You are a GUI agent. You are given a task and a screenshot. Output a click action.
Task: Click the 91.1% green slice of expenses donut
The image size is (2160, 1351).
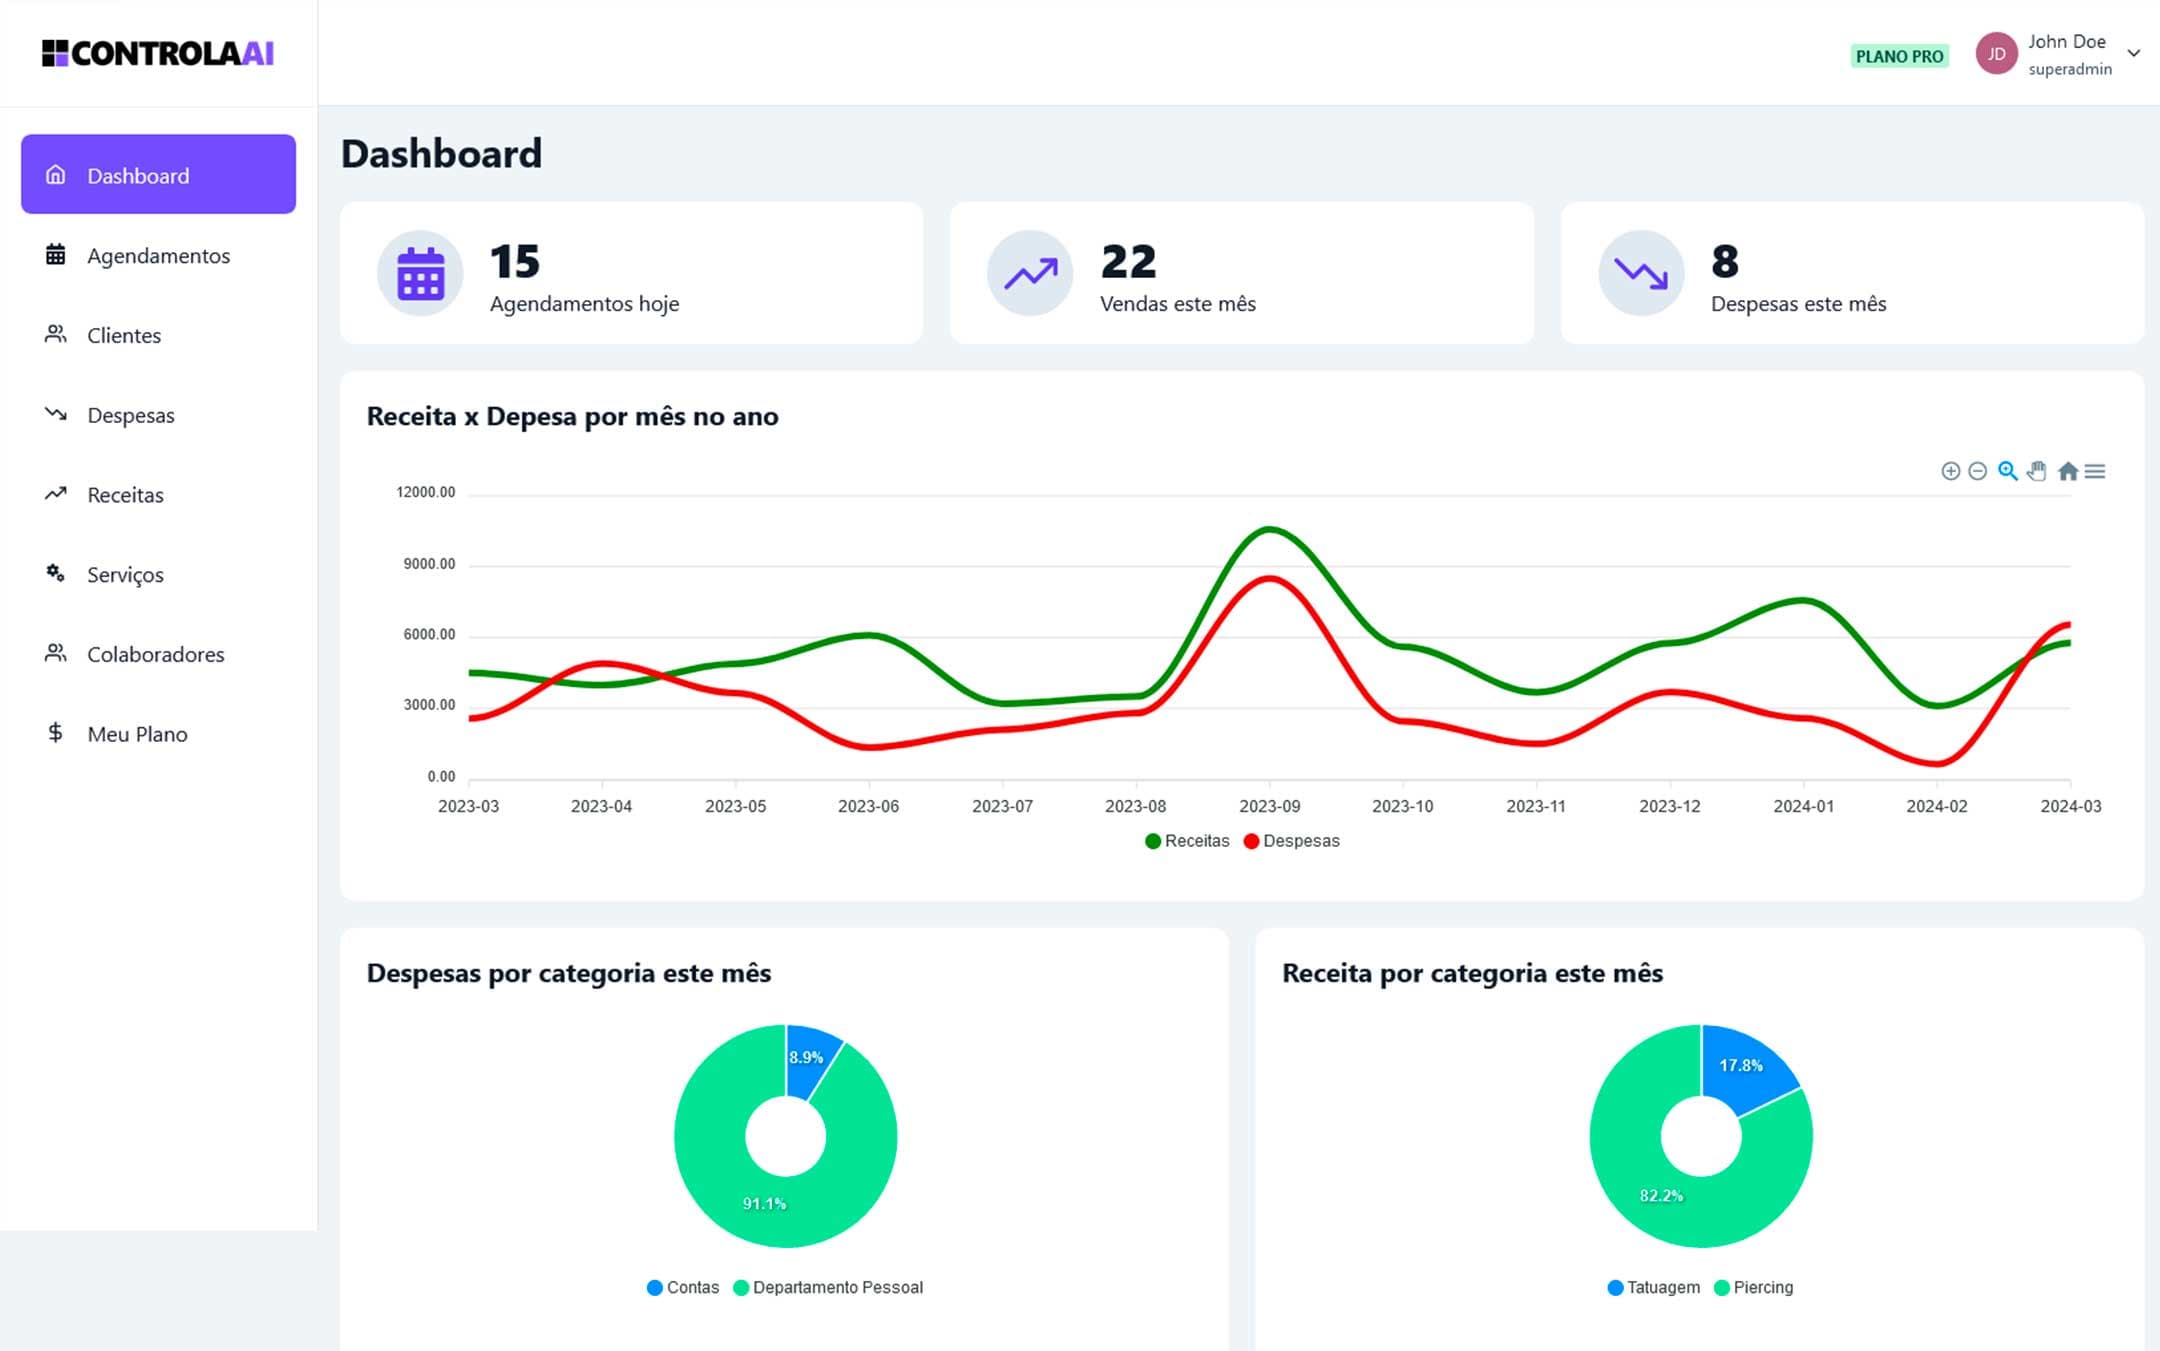pos(765,1203)
